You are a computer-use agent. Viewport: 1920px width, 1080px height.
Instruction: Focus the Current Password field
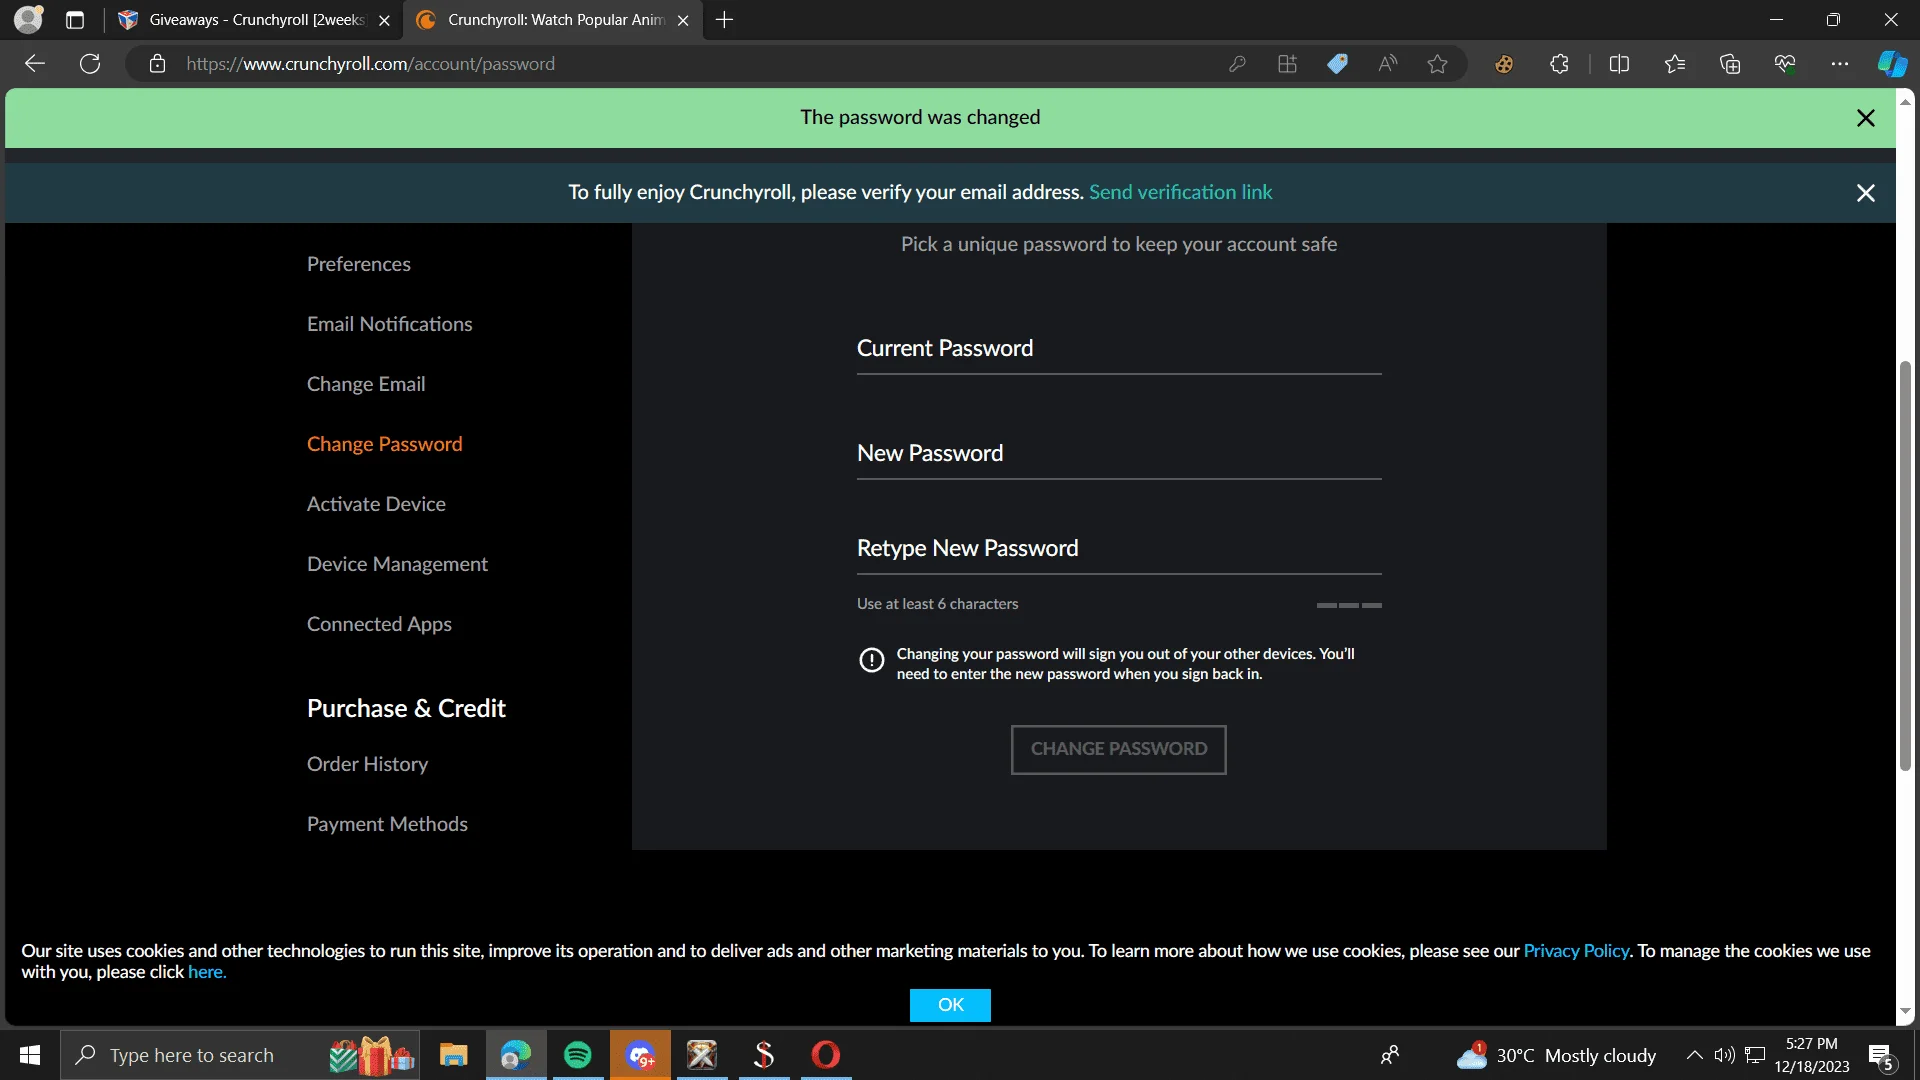1119,349
